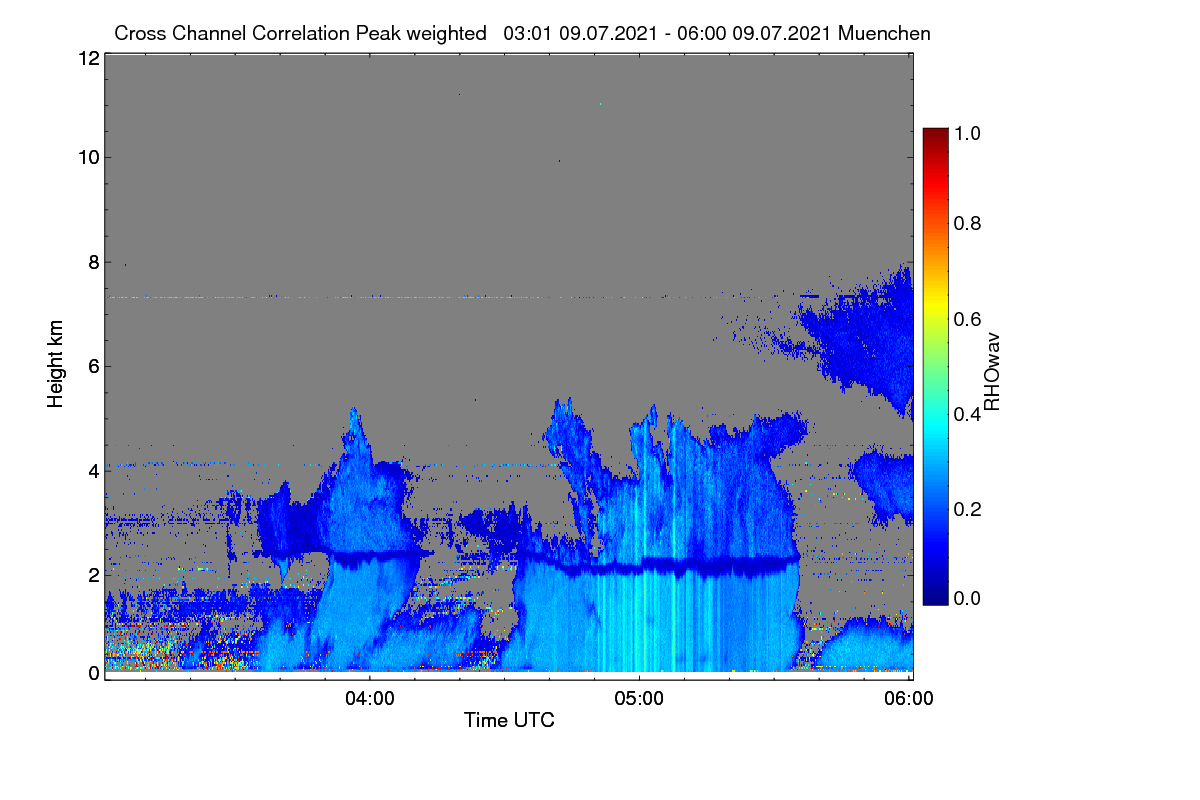
Task: Click the 04:00 time axis label
Action: tap(370, 698)
